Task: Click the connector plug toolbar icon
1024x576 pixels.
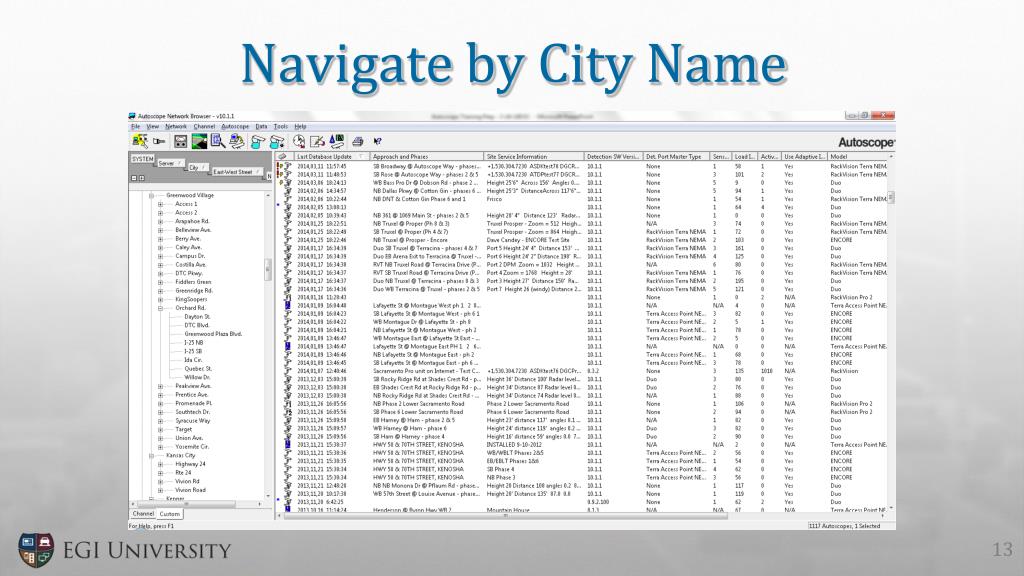Action: [159, 141]
